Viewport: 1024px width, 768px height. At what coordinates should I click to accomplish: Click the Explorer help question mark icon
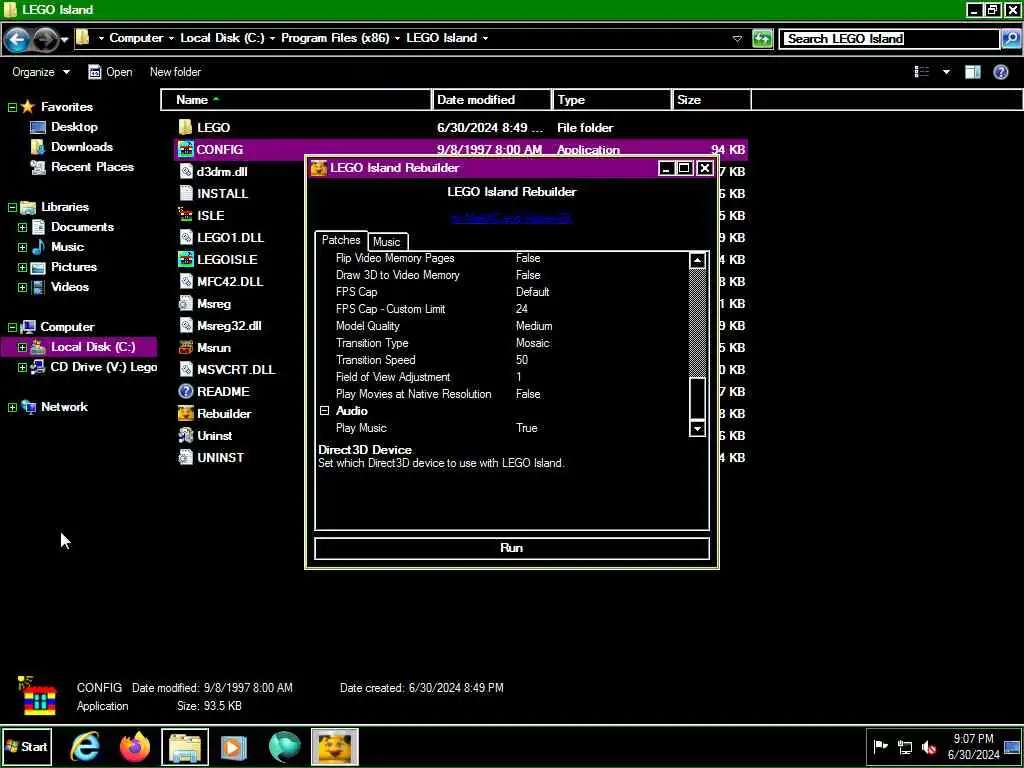[x=1000, y=72]
